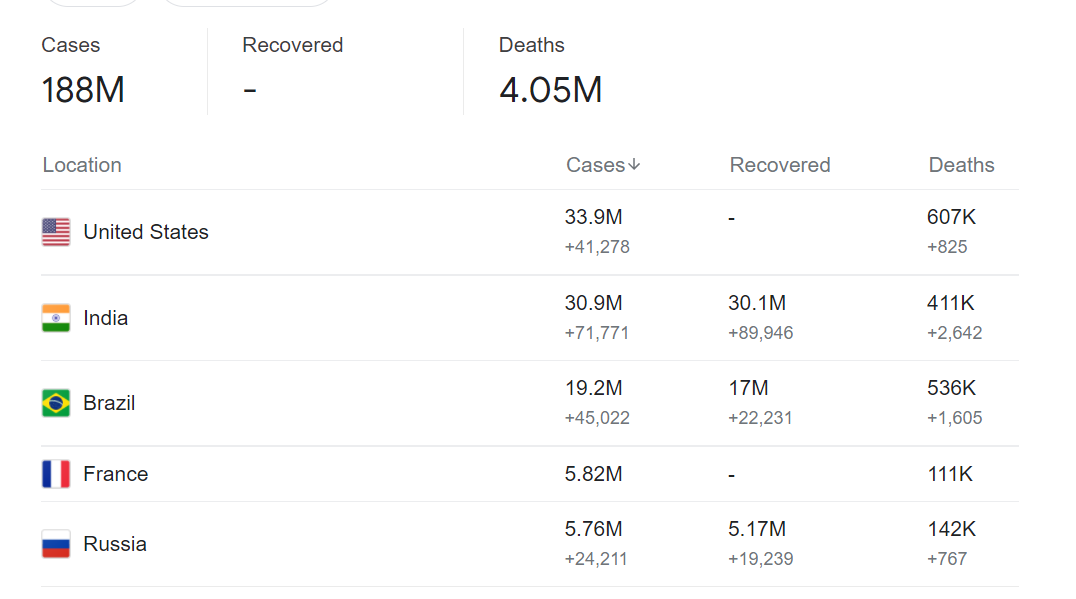
Task: Select the France location name
Action: 115,474
